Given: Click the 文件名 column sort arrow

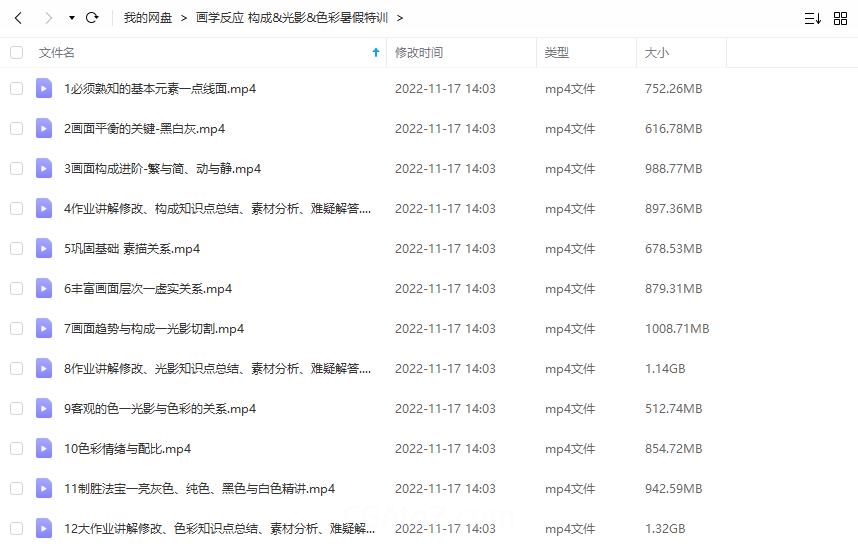Looking at the screenshot, I should click(376, 52).
